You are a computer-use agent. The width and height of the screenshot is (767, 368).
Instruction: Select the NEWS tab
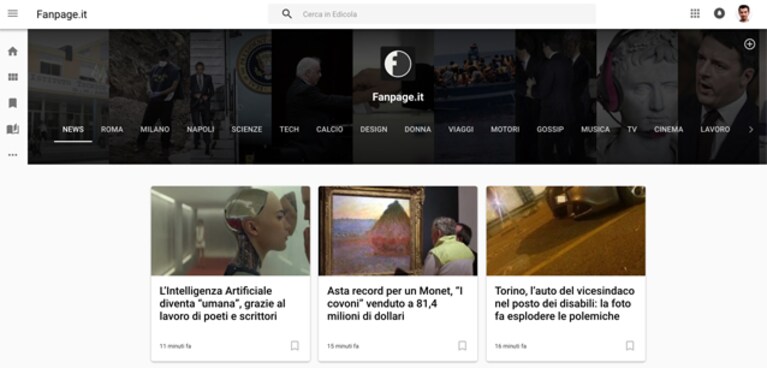click(x=73, y=130)
